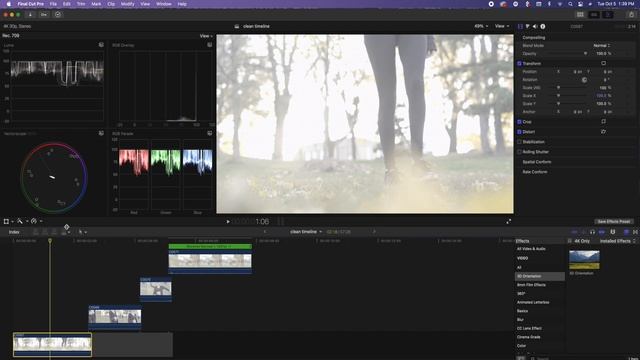The image size is (640, 360).
Task: Click the share export icon top right
Action: click(x=631, y=15)
